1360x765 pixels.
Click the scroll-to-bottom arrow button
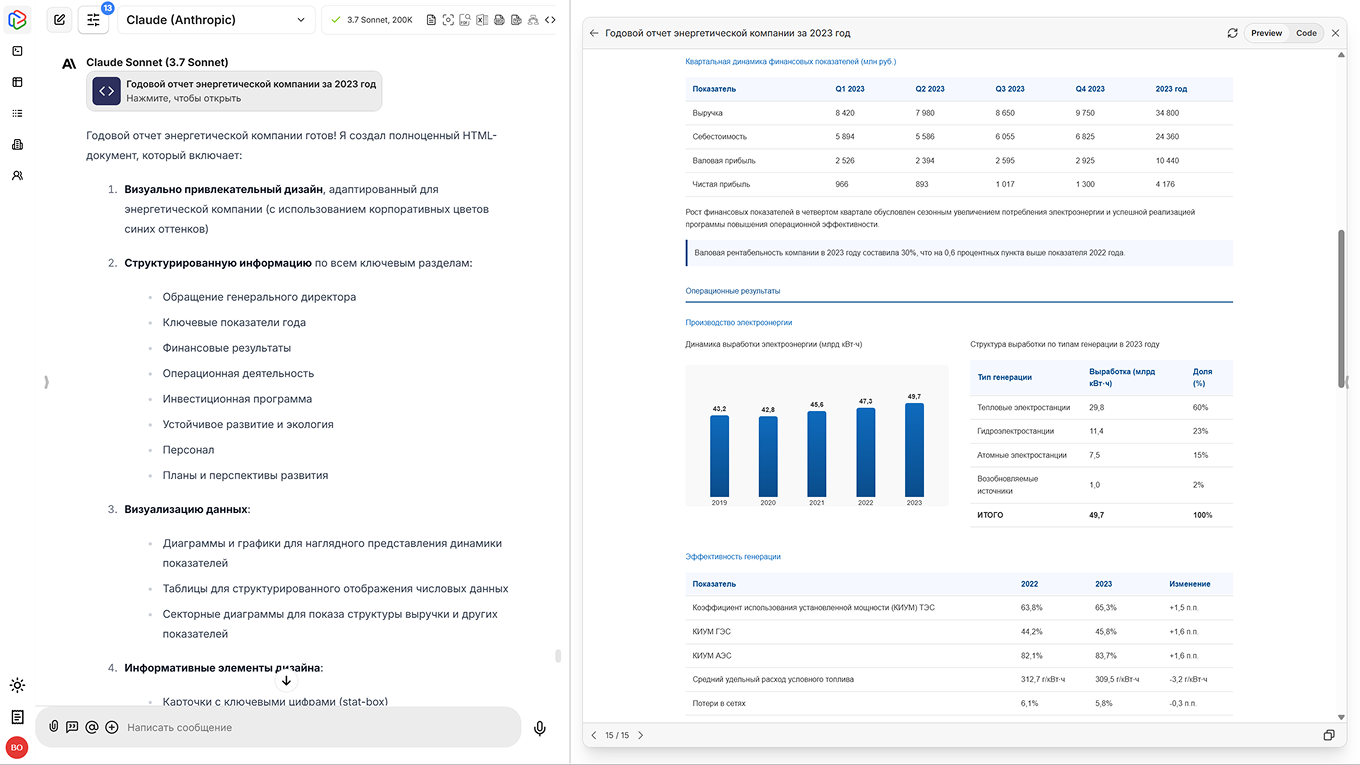coord(286,681)
